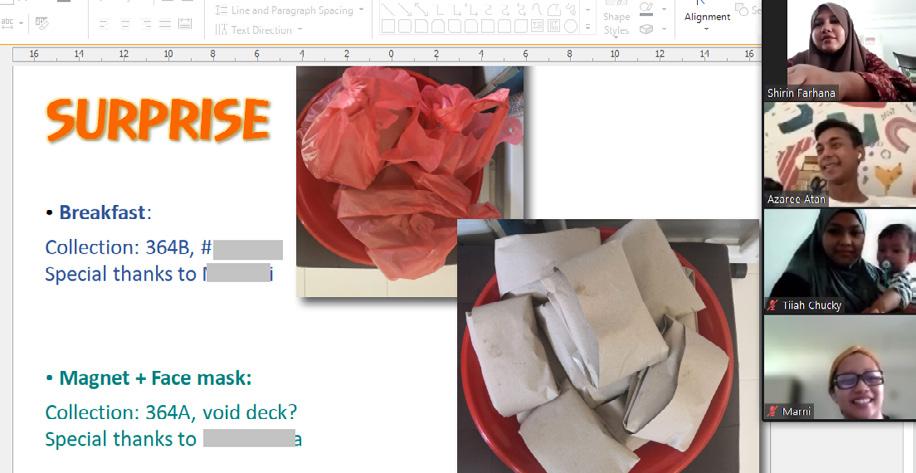Click the Shirin Farhana name label
Image resolution: width=916 pixels, height=473 pixels.
[x=801, y=93]
